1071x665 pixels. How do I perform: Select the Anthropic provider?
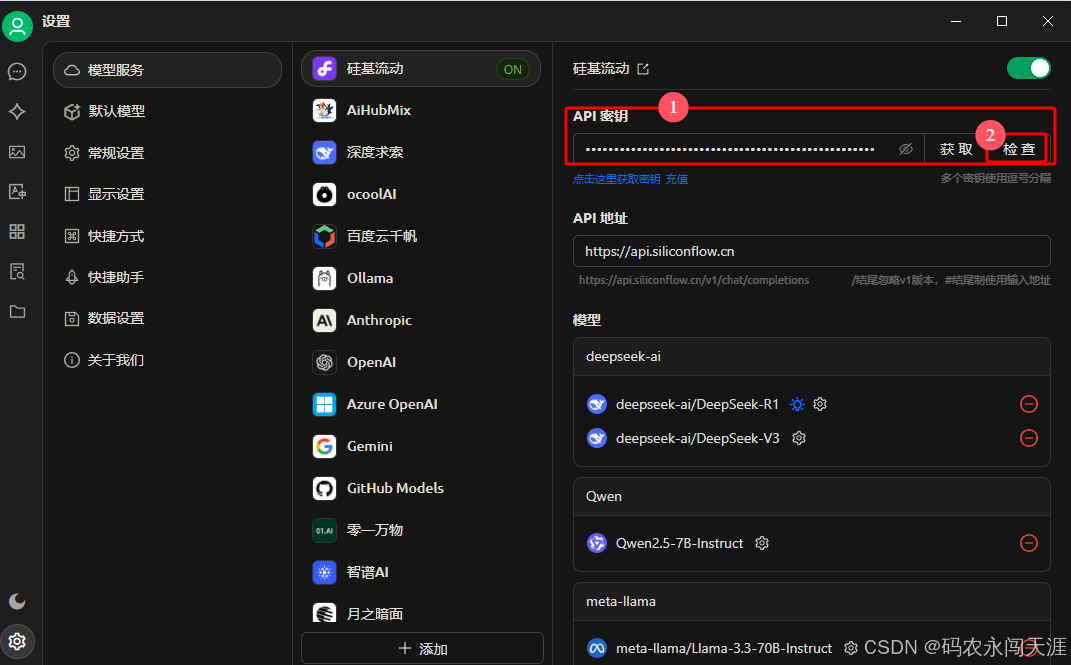pyautogui.click(x=421, y=320)
